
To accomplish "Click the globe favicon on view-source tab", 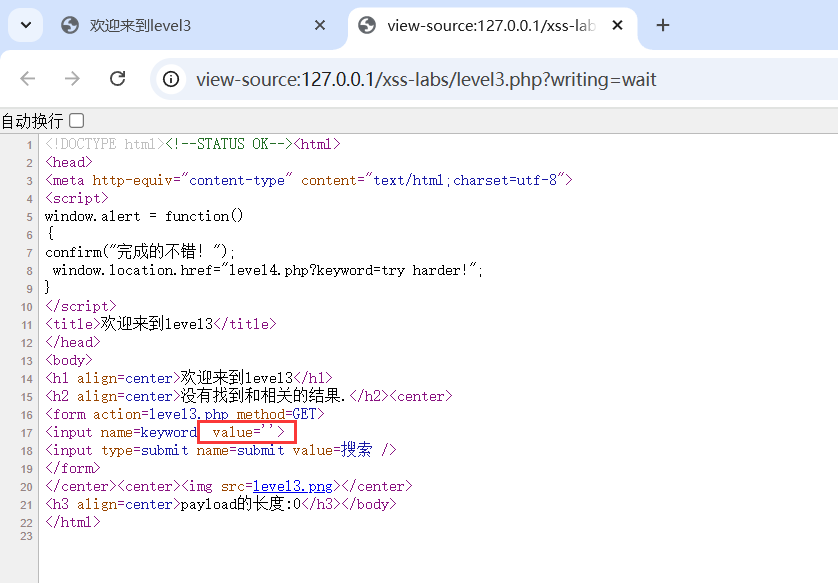I will [x=367, y=25].
